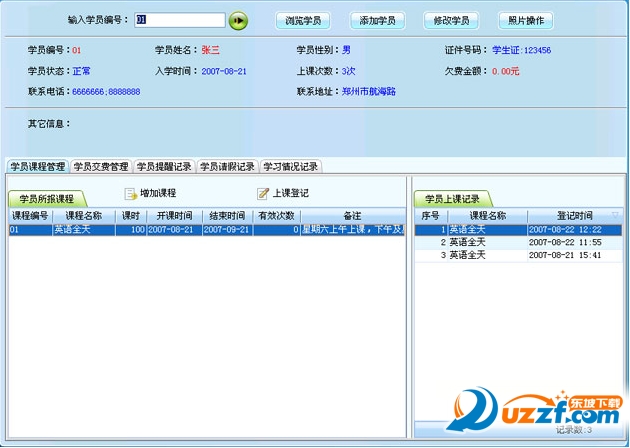Select the 学习情况记录 tab
This screenshot has width=630, height=448.
290,167
